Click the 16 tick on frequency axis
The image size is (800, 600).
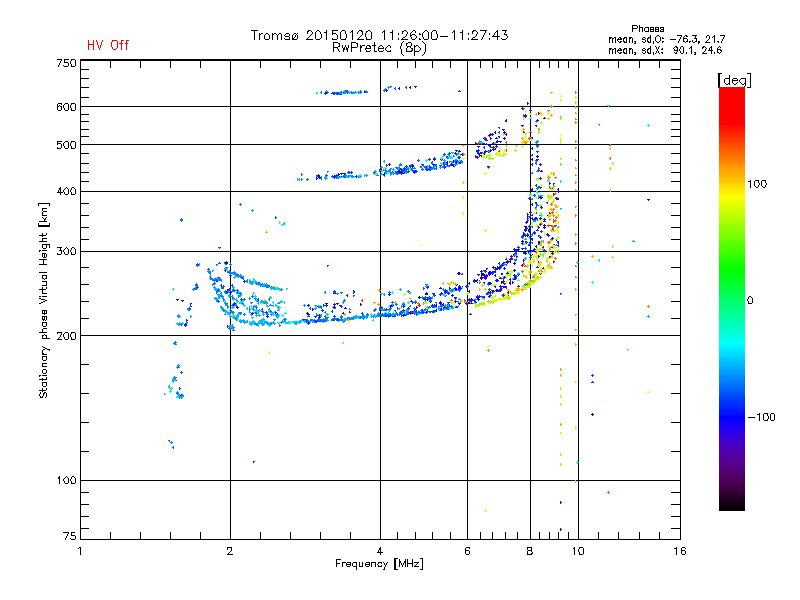pyautogui.click(x=679, y=551)
